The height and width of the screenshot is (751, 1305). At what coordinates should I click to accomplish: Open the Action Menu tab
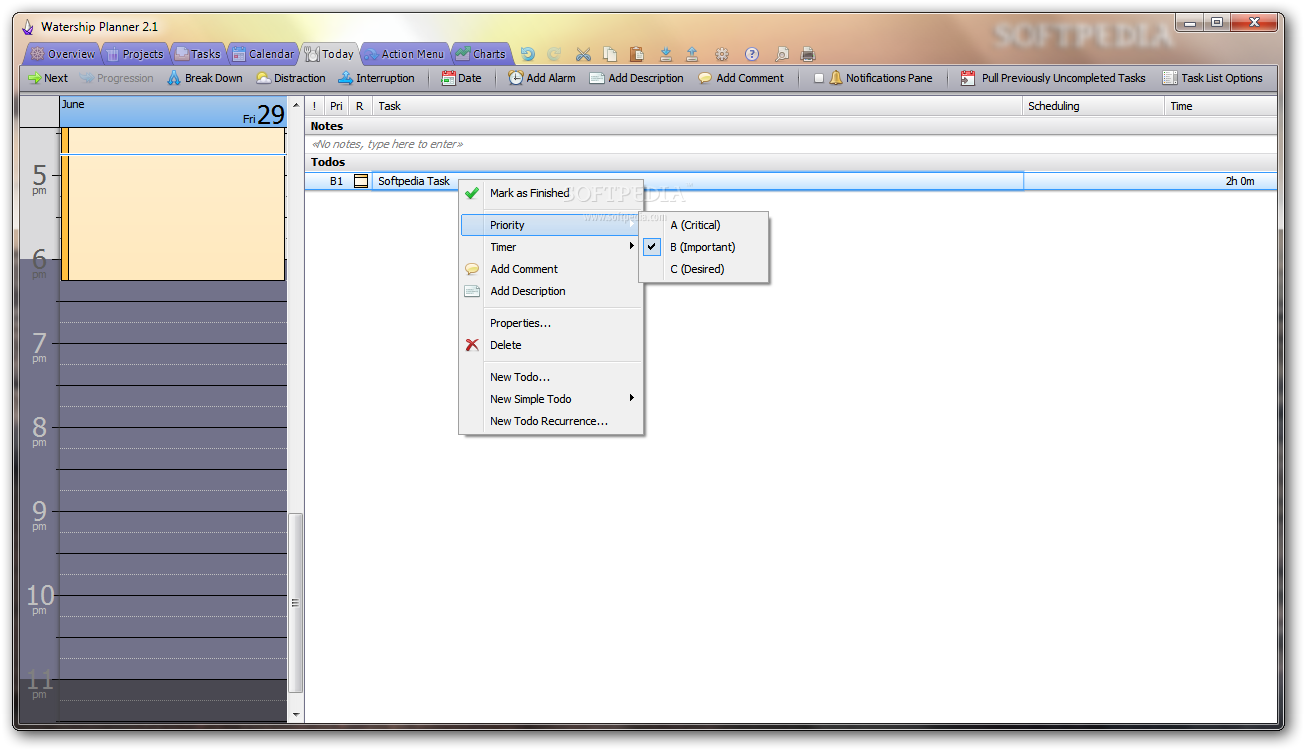404,54
